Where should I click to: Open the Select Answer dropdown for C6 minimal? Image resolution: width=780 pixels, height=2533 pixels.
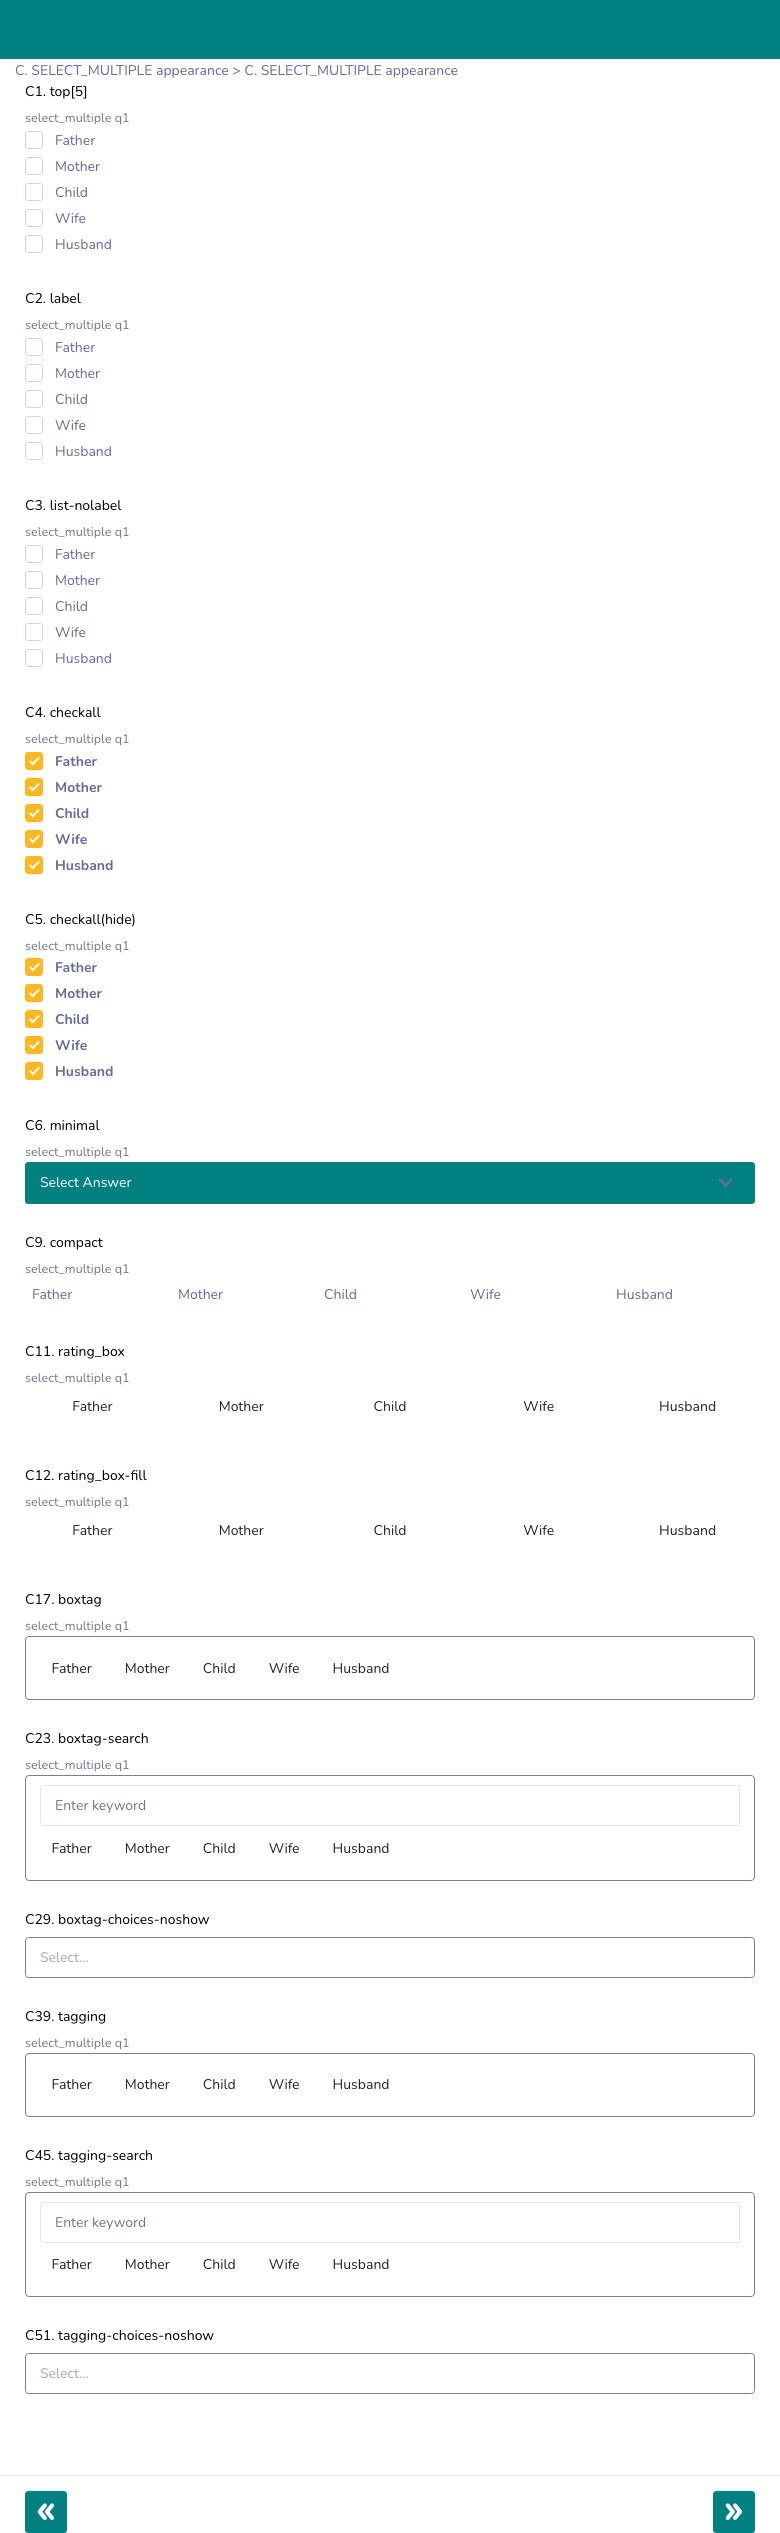pyautogui.click(x=390, y=1182)
